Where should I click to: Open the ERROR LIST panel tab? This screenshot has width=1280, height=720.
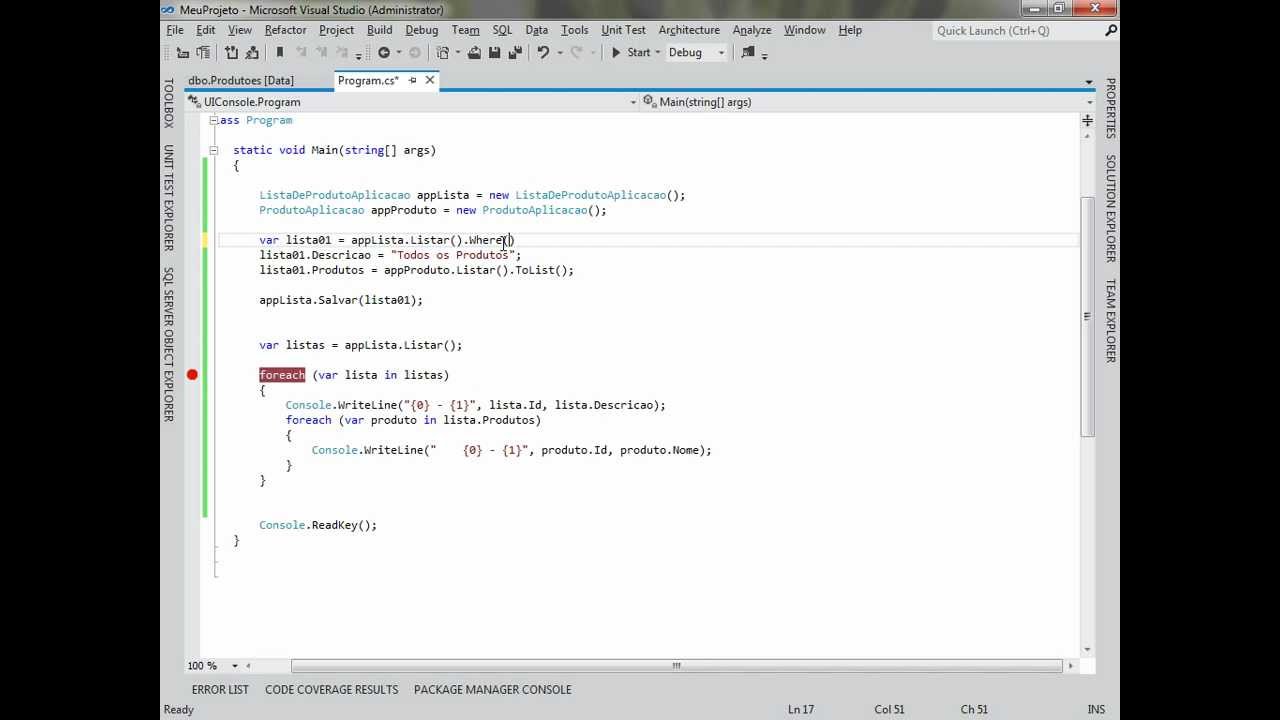click(220, 689)
